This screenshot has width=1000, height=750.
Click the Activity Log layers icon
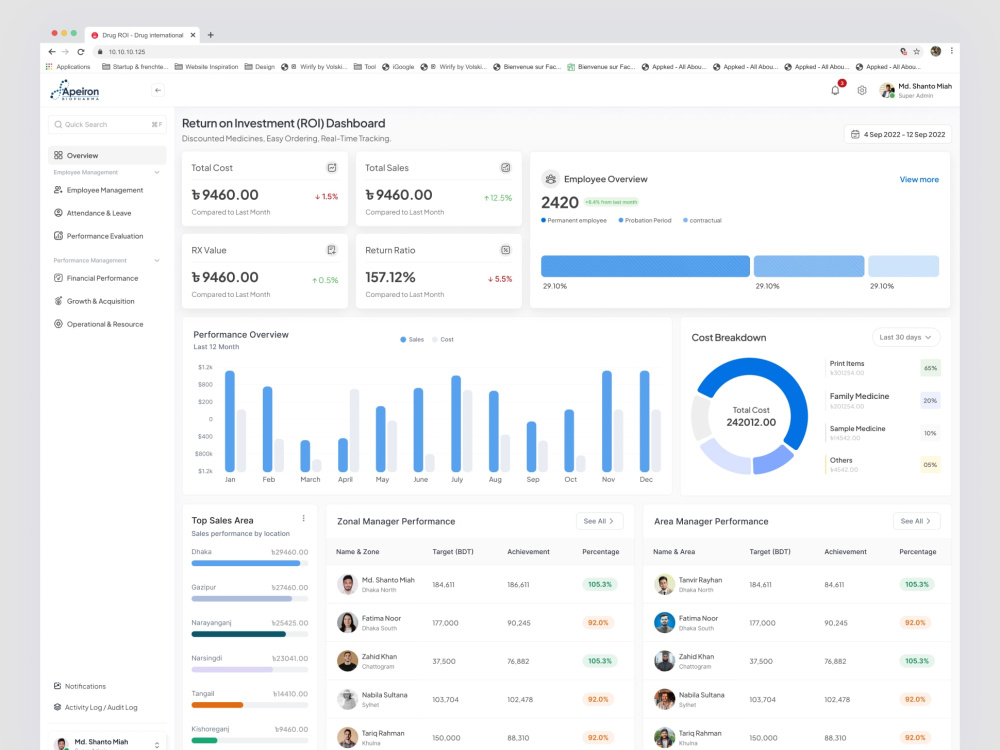57,707
